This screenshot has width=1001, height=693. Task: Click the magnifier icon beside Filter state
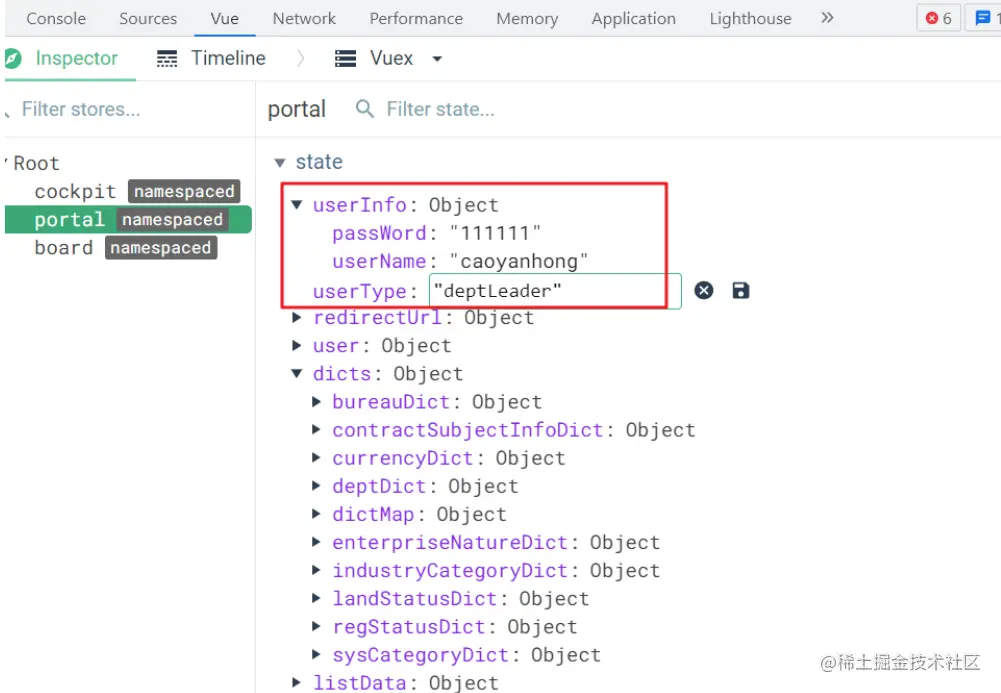[x=365, y=108]
